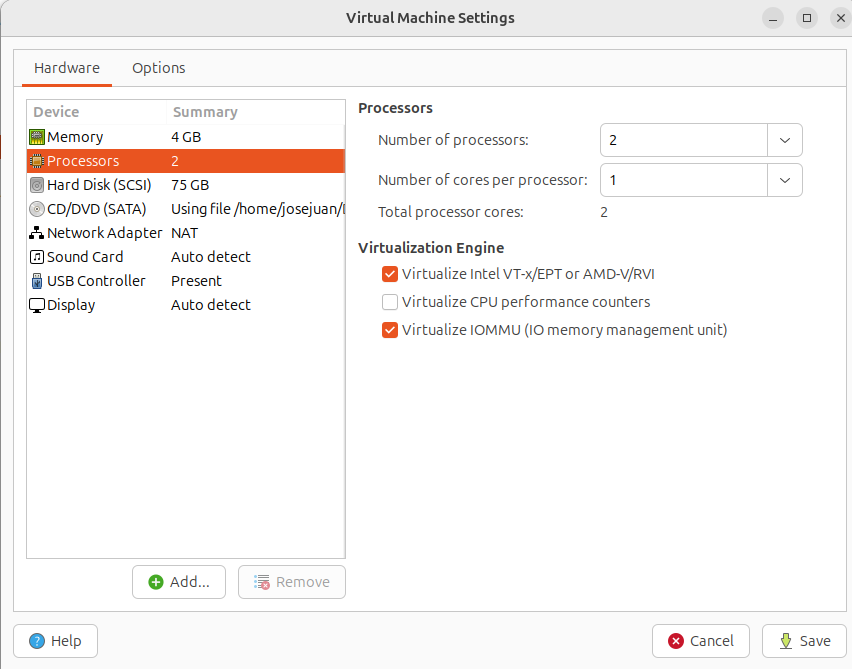Switch to the Options tab
The image size is (852, 669).
coord(158,68)
